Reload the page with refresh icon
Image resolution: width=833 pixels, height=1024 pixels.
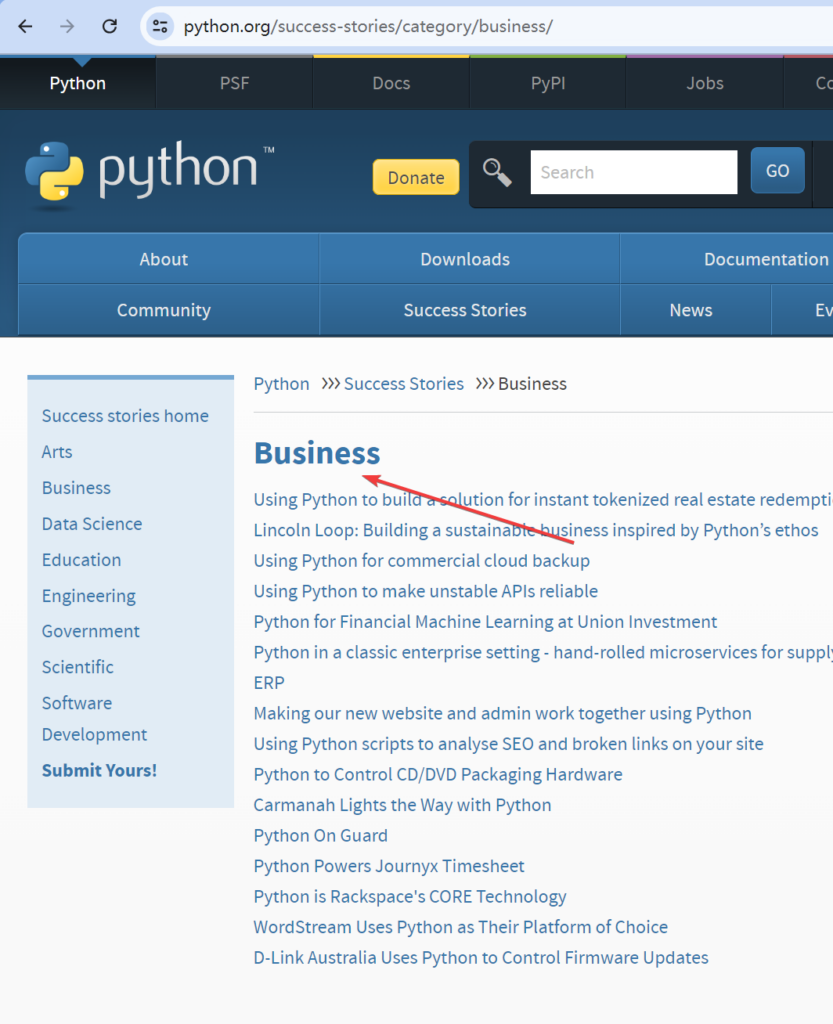[x=110, y=27]
